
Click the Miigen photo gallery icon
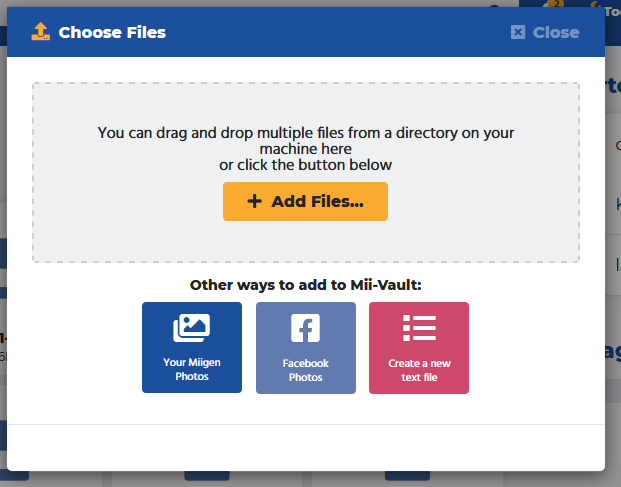click(x=191, y=328)
